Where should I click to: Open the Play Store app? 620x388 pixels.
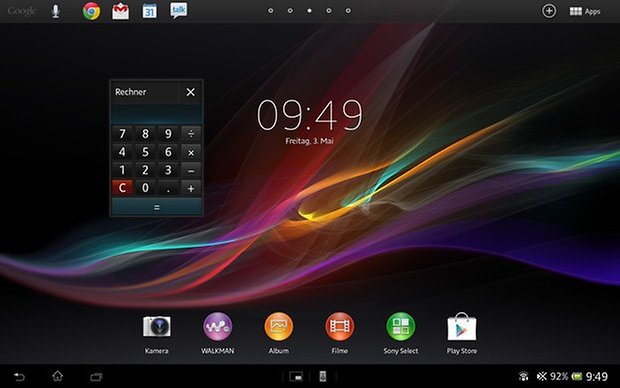point(462,334)
